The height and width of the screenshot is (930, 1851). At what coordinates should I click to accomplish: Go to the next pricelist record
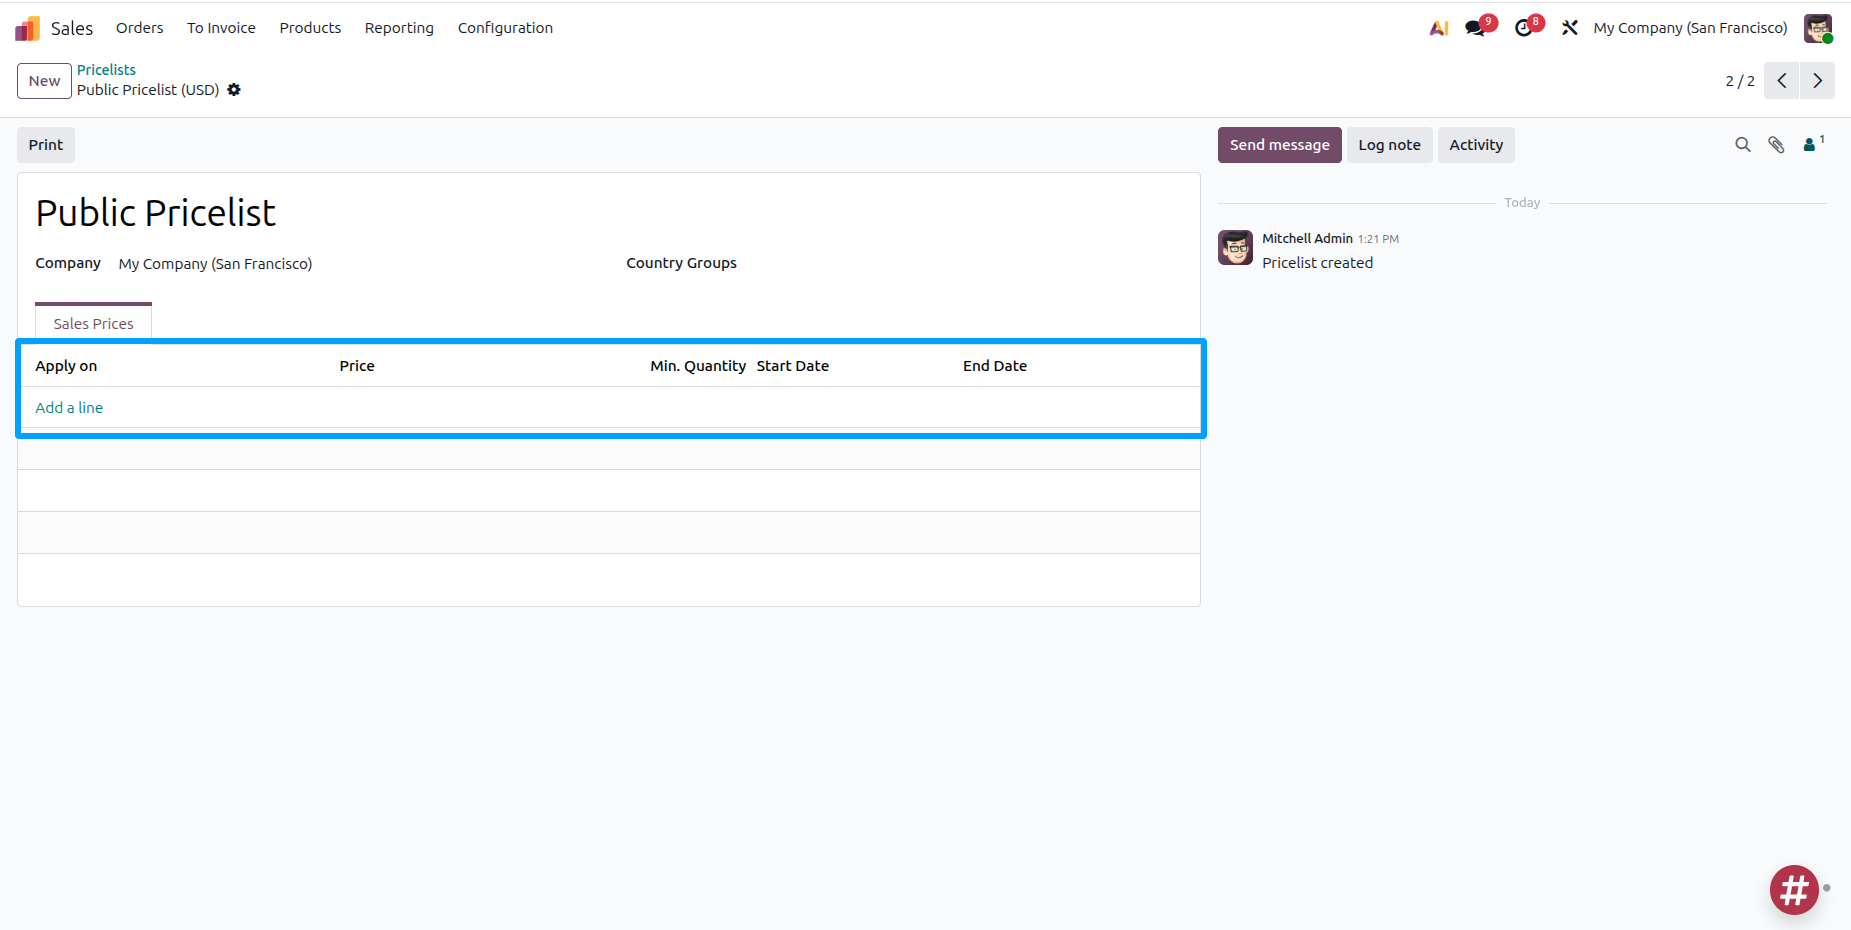tap(1817, 81)
